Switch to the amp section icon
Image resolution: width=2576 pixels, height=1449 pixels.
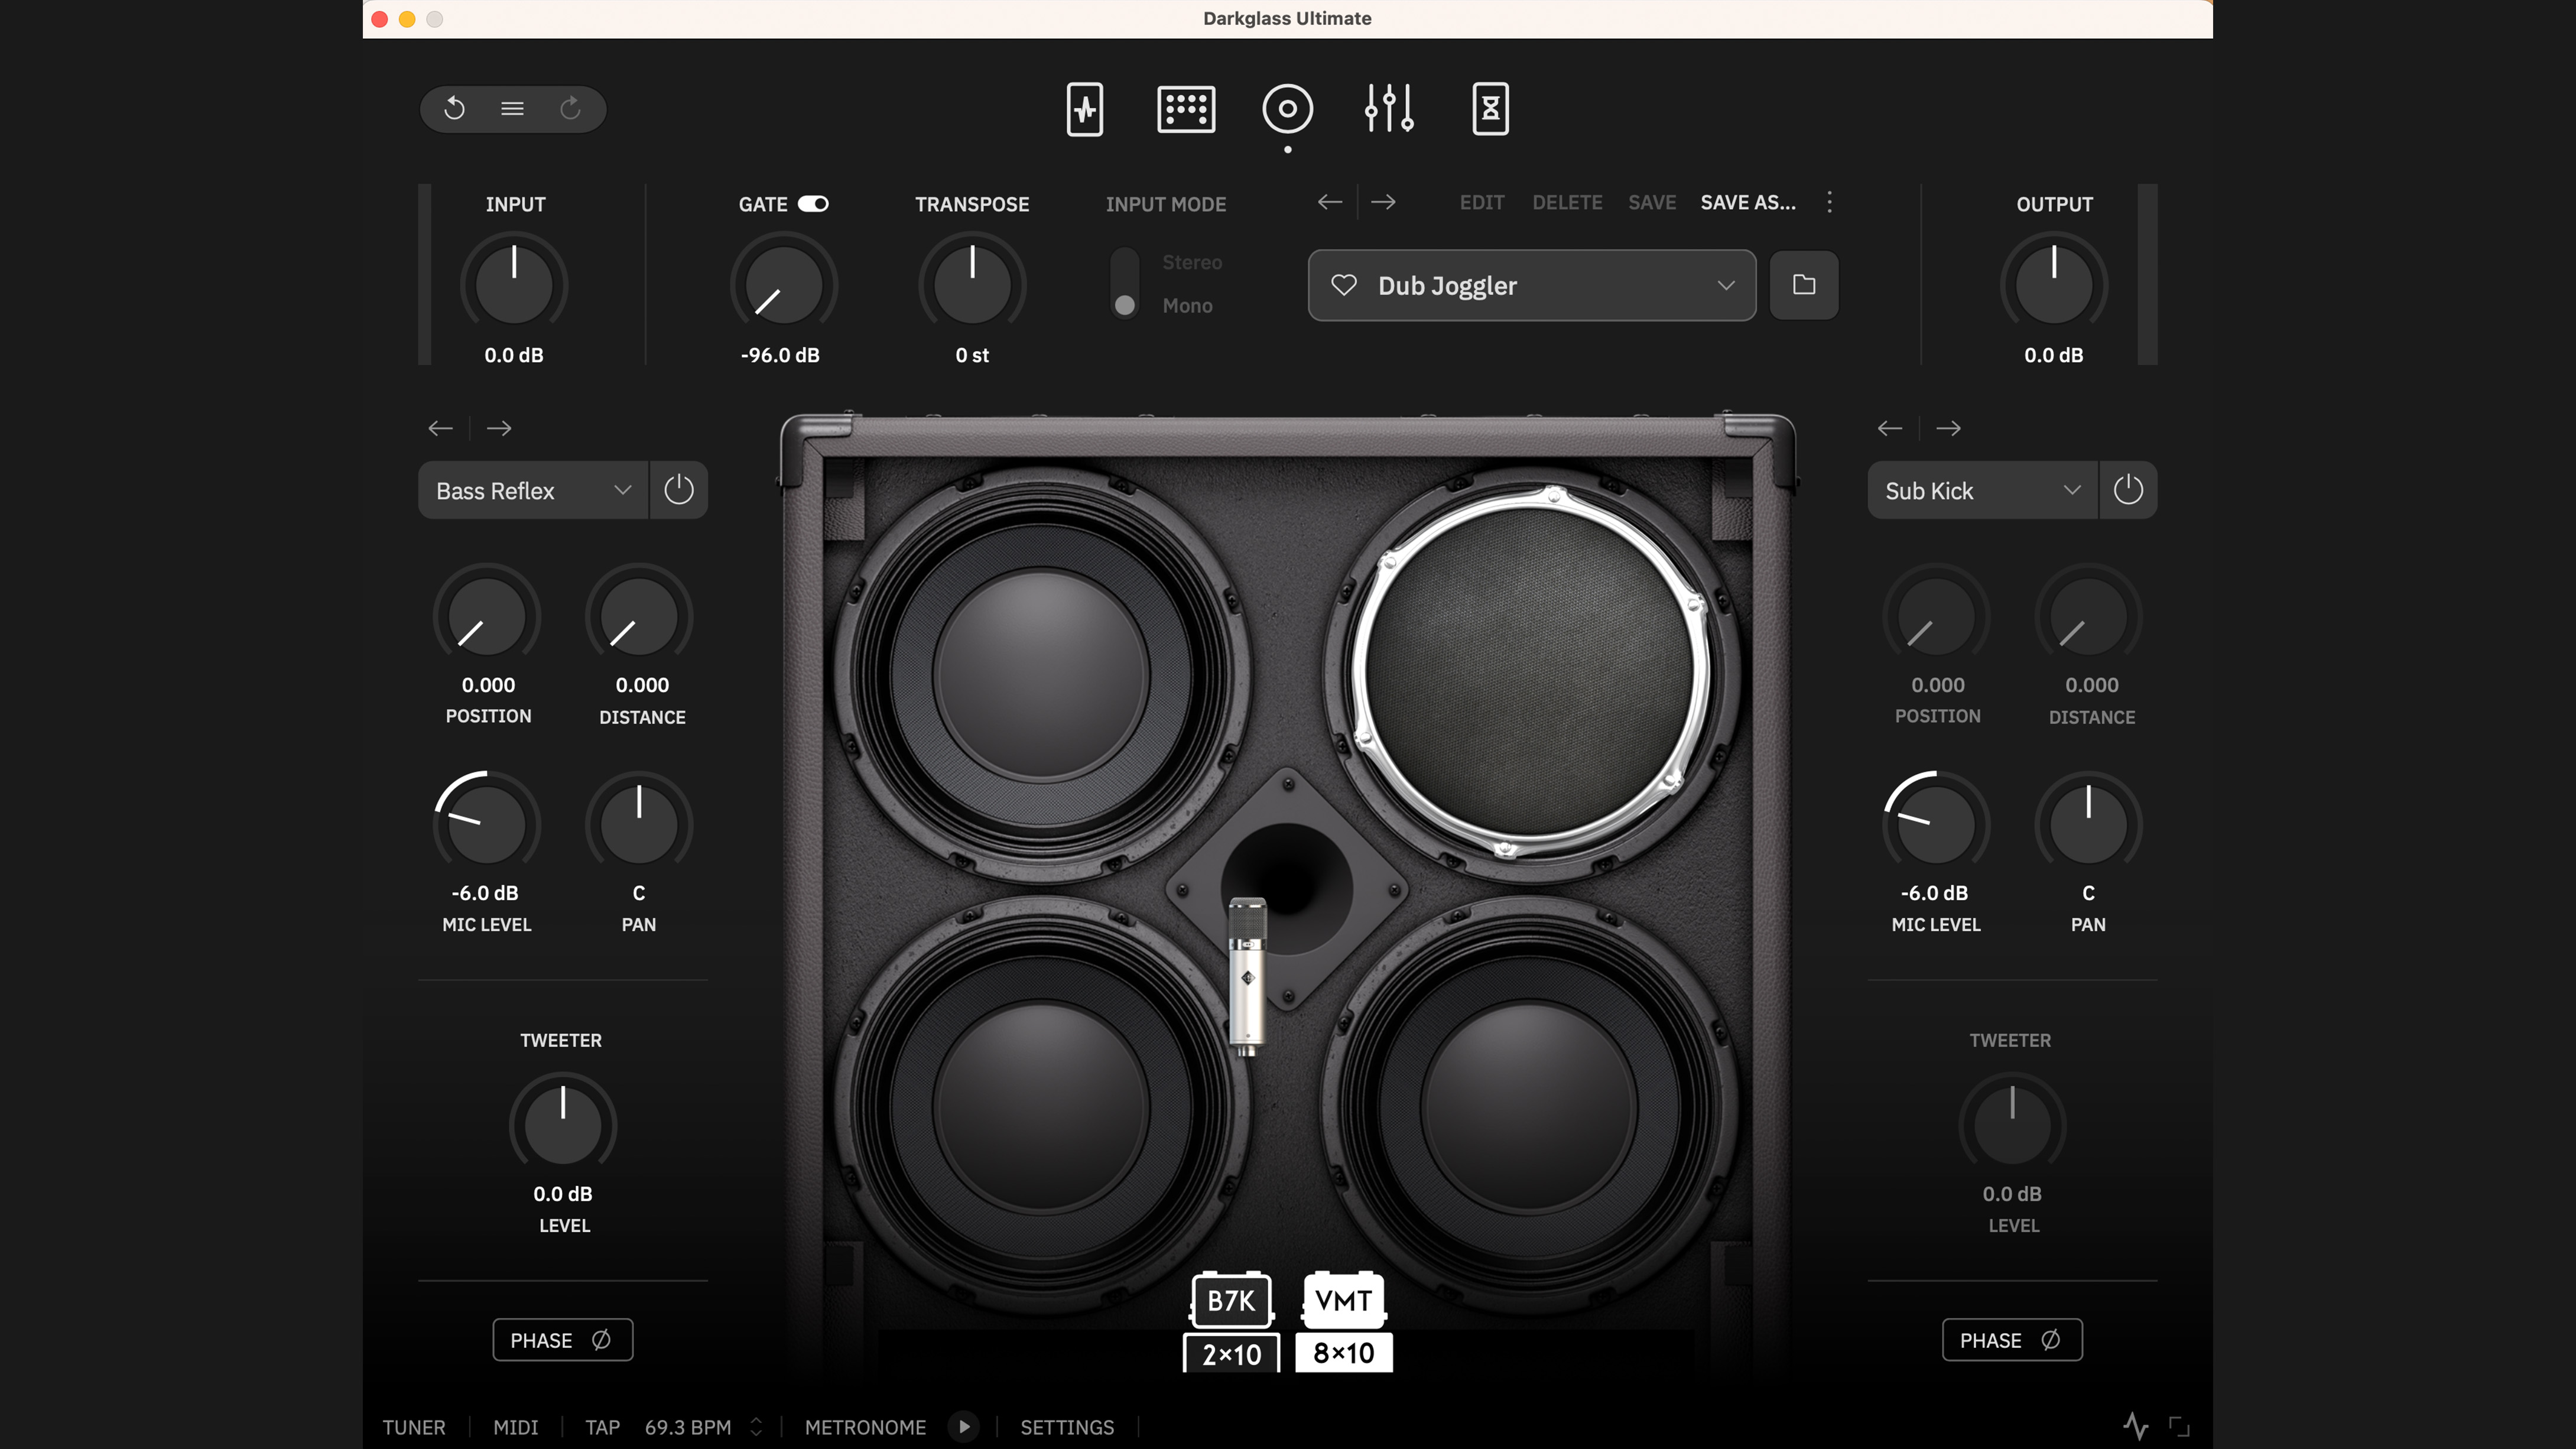click(1186, 109)
